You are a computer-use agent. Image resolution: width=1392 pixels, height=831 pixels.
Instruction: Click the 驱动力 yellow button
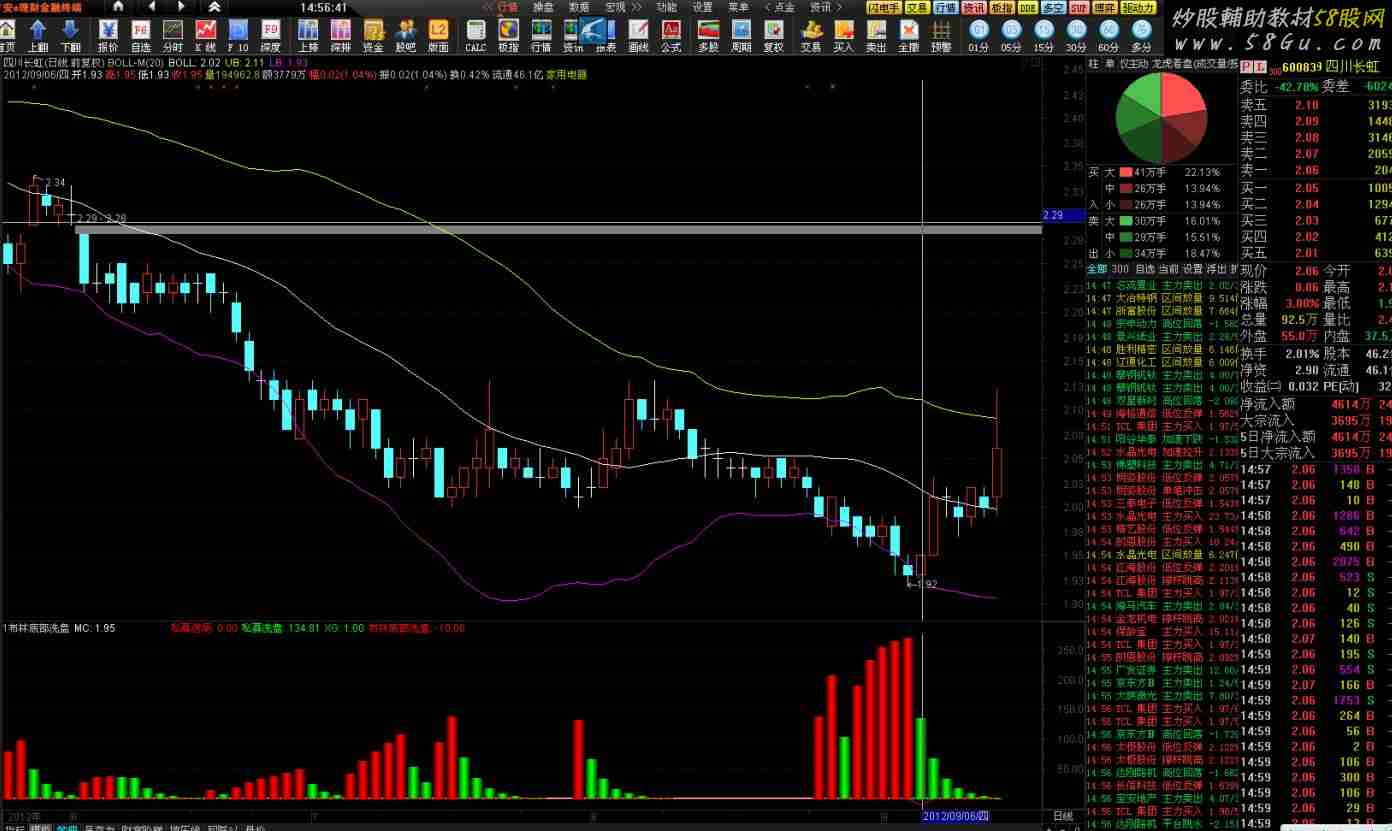point(1138,7)
